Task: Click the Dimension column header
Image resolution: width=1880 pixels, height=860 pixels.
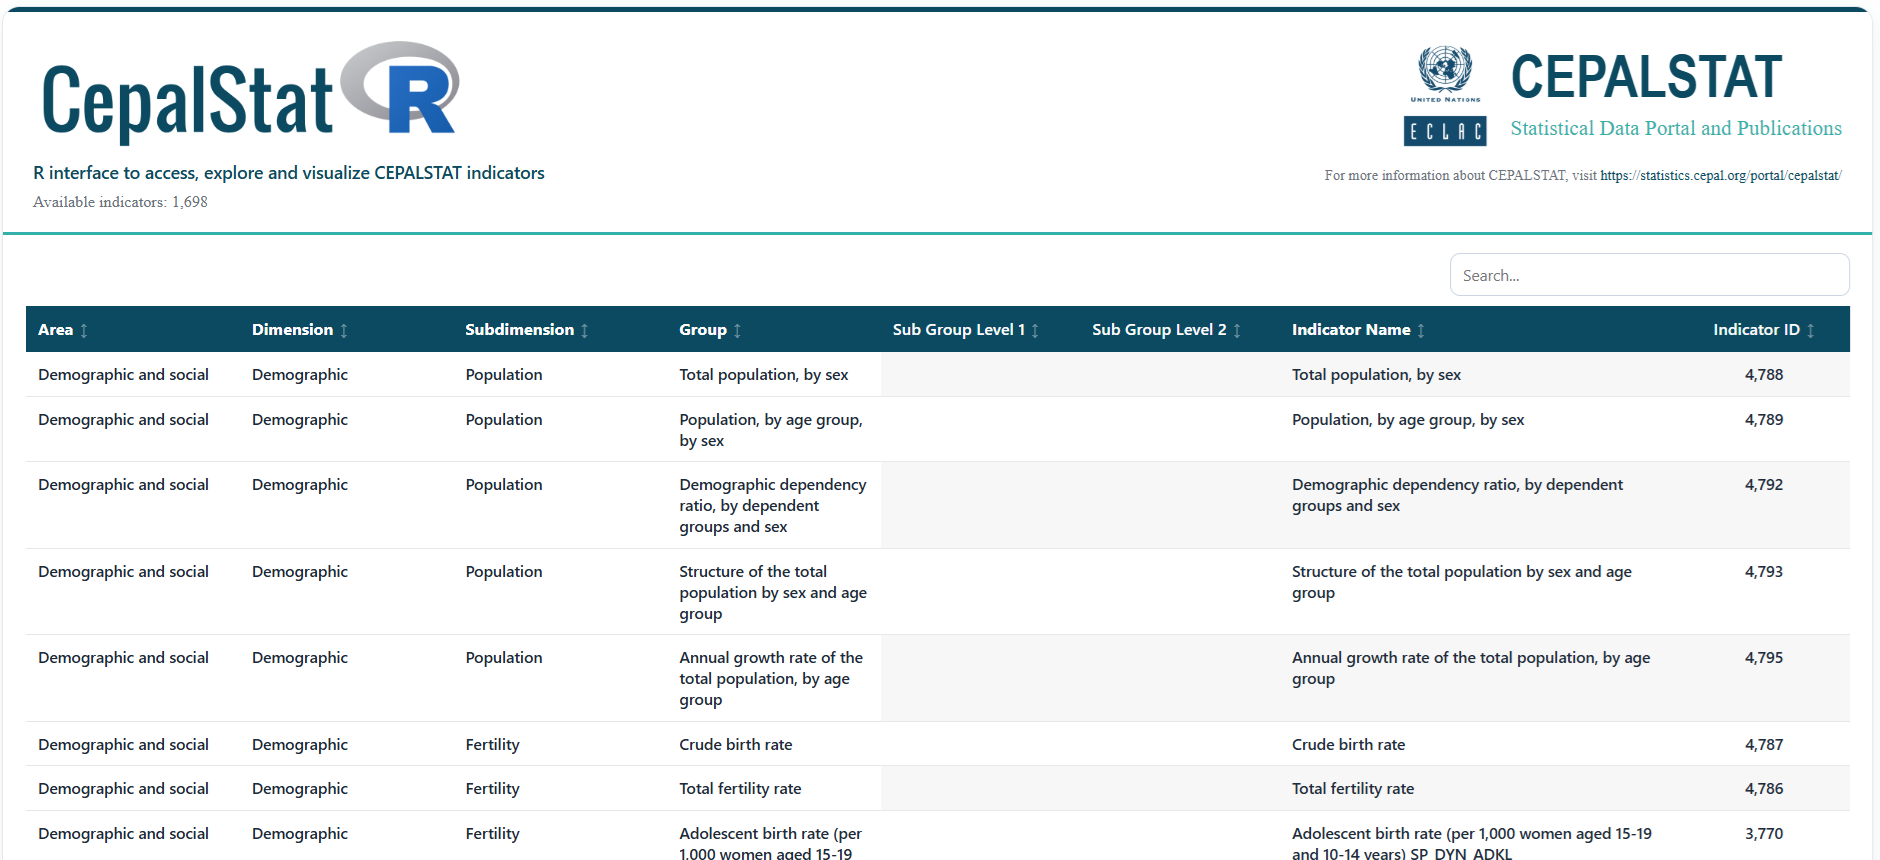Action: (x=346, y=329)
